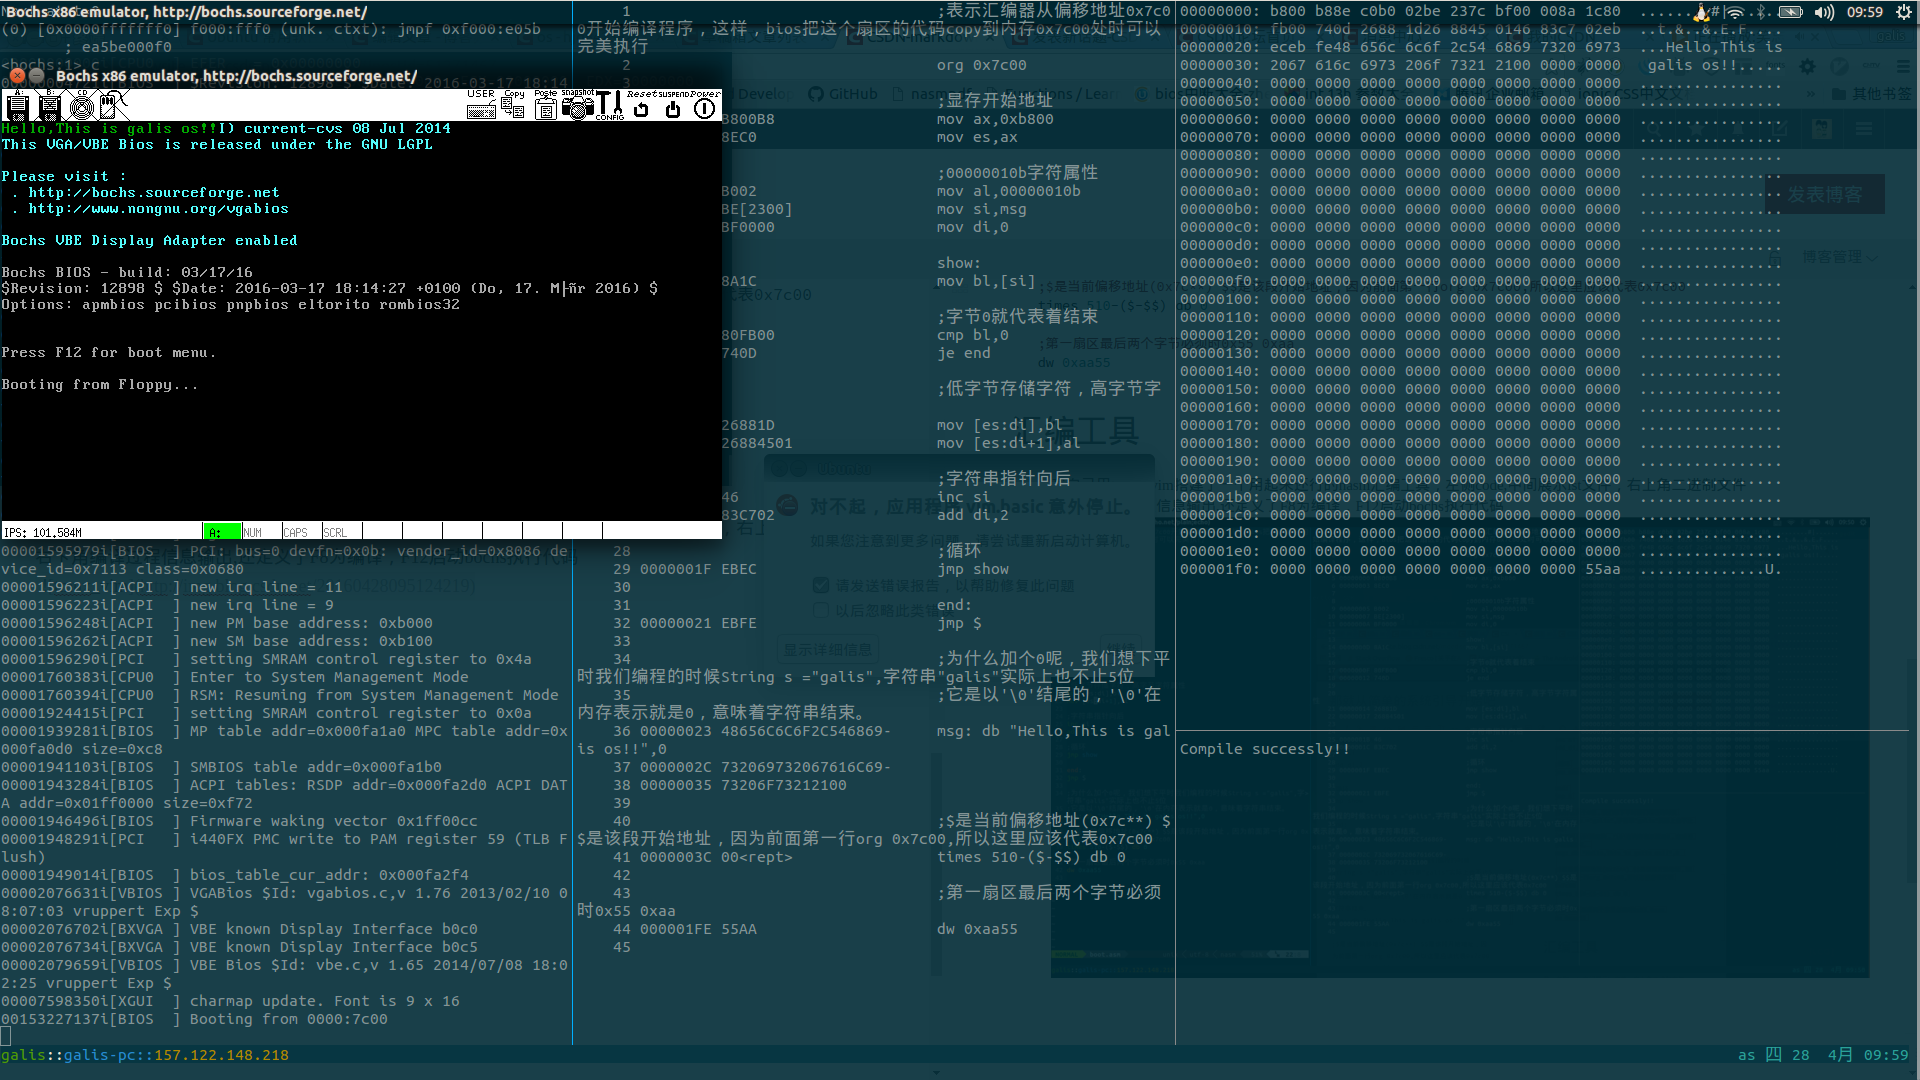The width and height of the screenshot is (1920, 1080).
Task: Click the 'Bochs VBE Display Adapter enabled' line
Action: click(x=149, y=241)
